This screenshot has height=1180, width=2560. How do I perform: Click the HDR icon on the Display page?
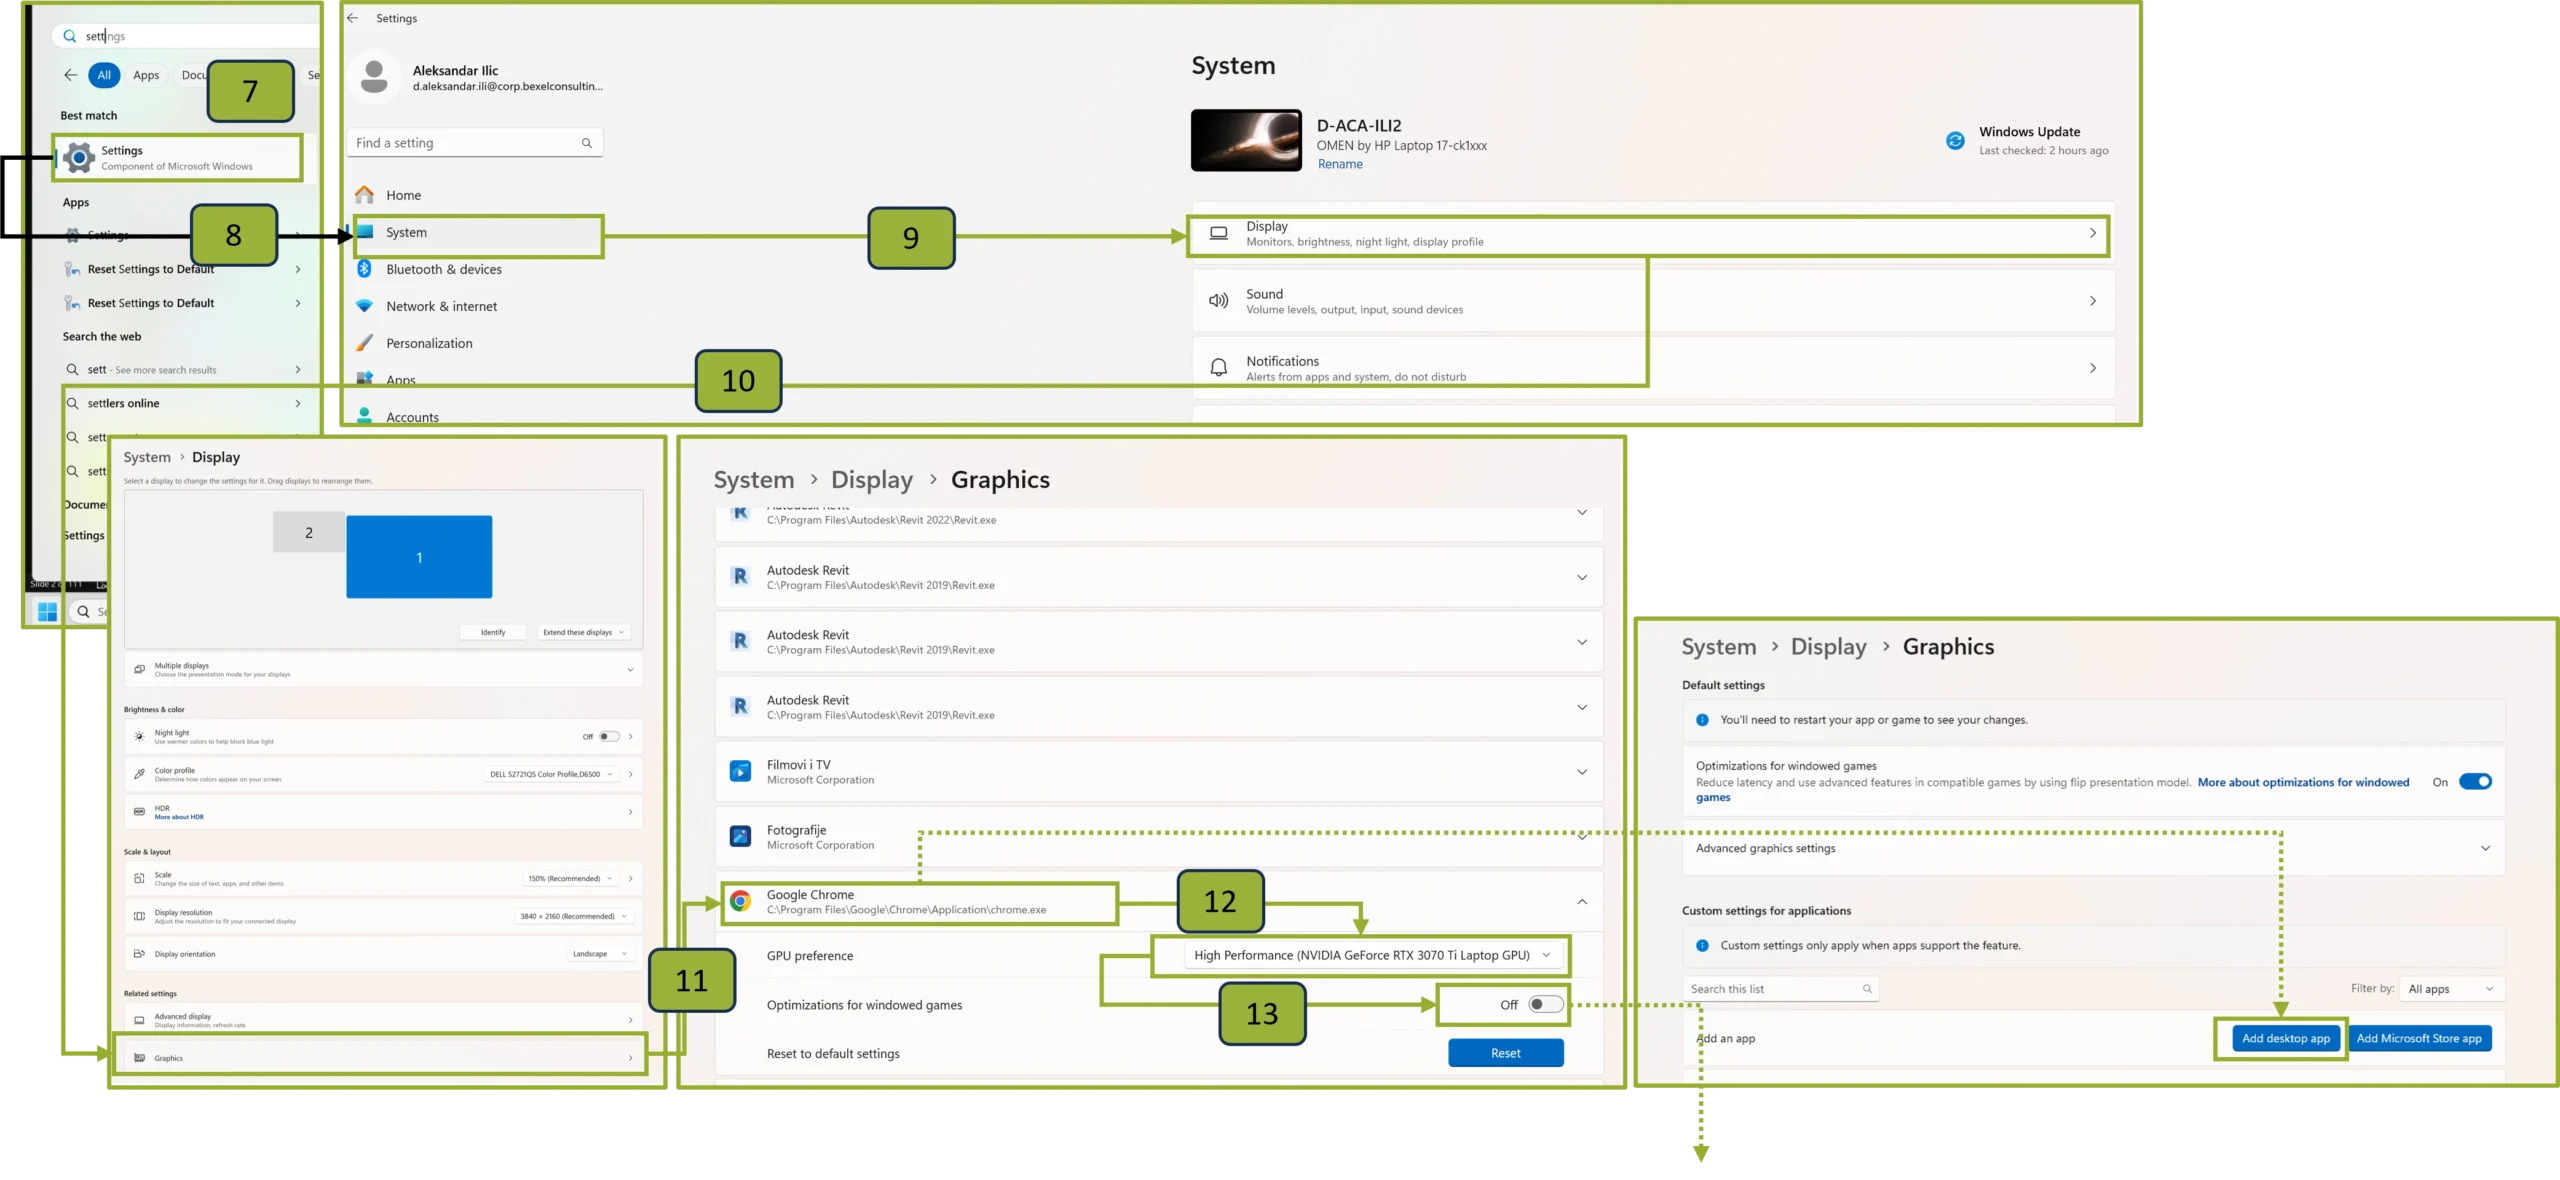coord(139,812)
